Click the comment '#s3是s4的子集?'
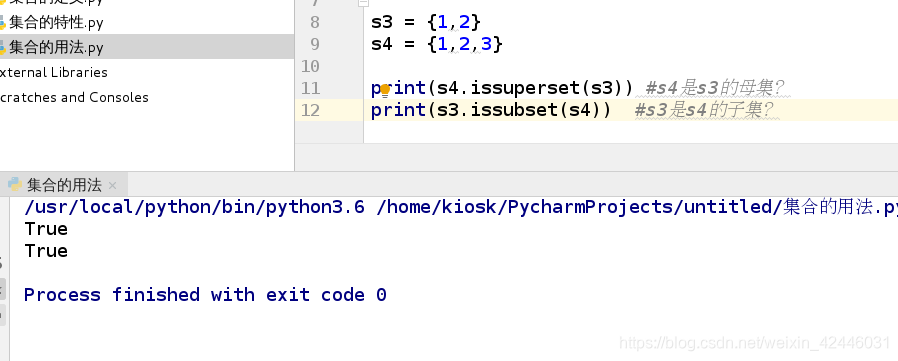 (x=704, y=110)
